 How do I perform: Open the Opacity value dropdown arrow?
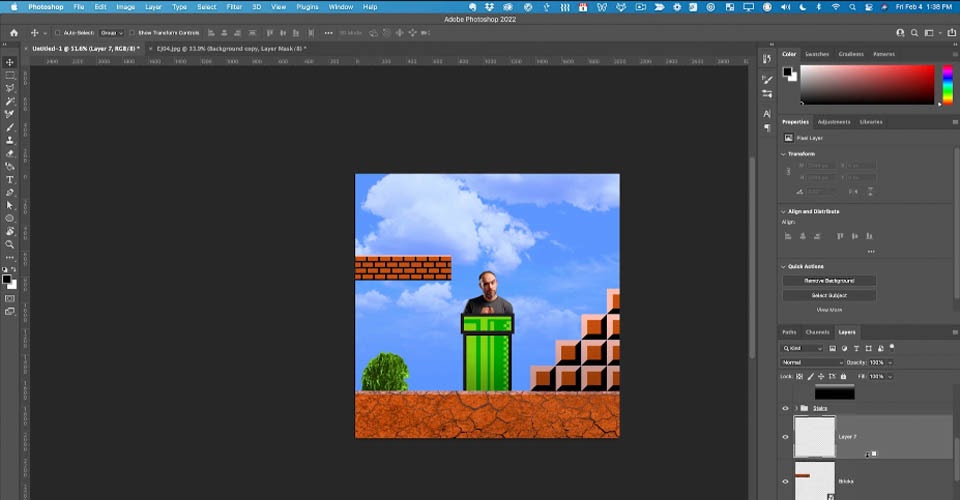[890, 362]
